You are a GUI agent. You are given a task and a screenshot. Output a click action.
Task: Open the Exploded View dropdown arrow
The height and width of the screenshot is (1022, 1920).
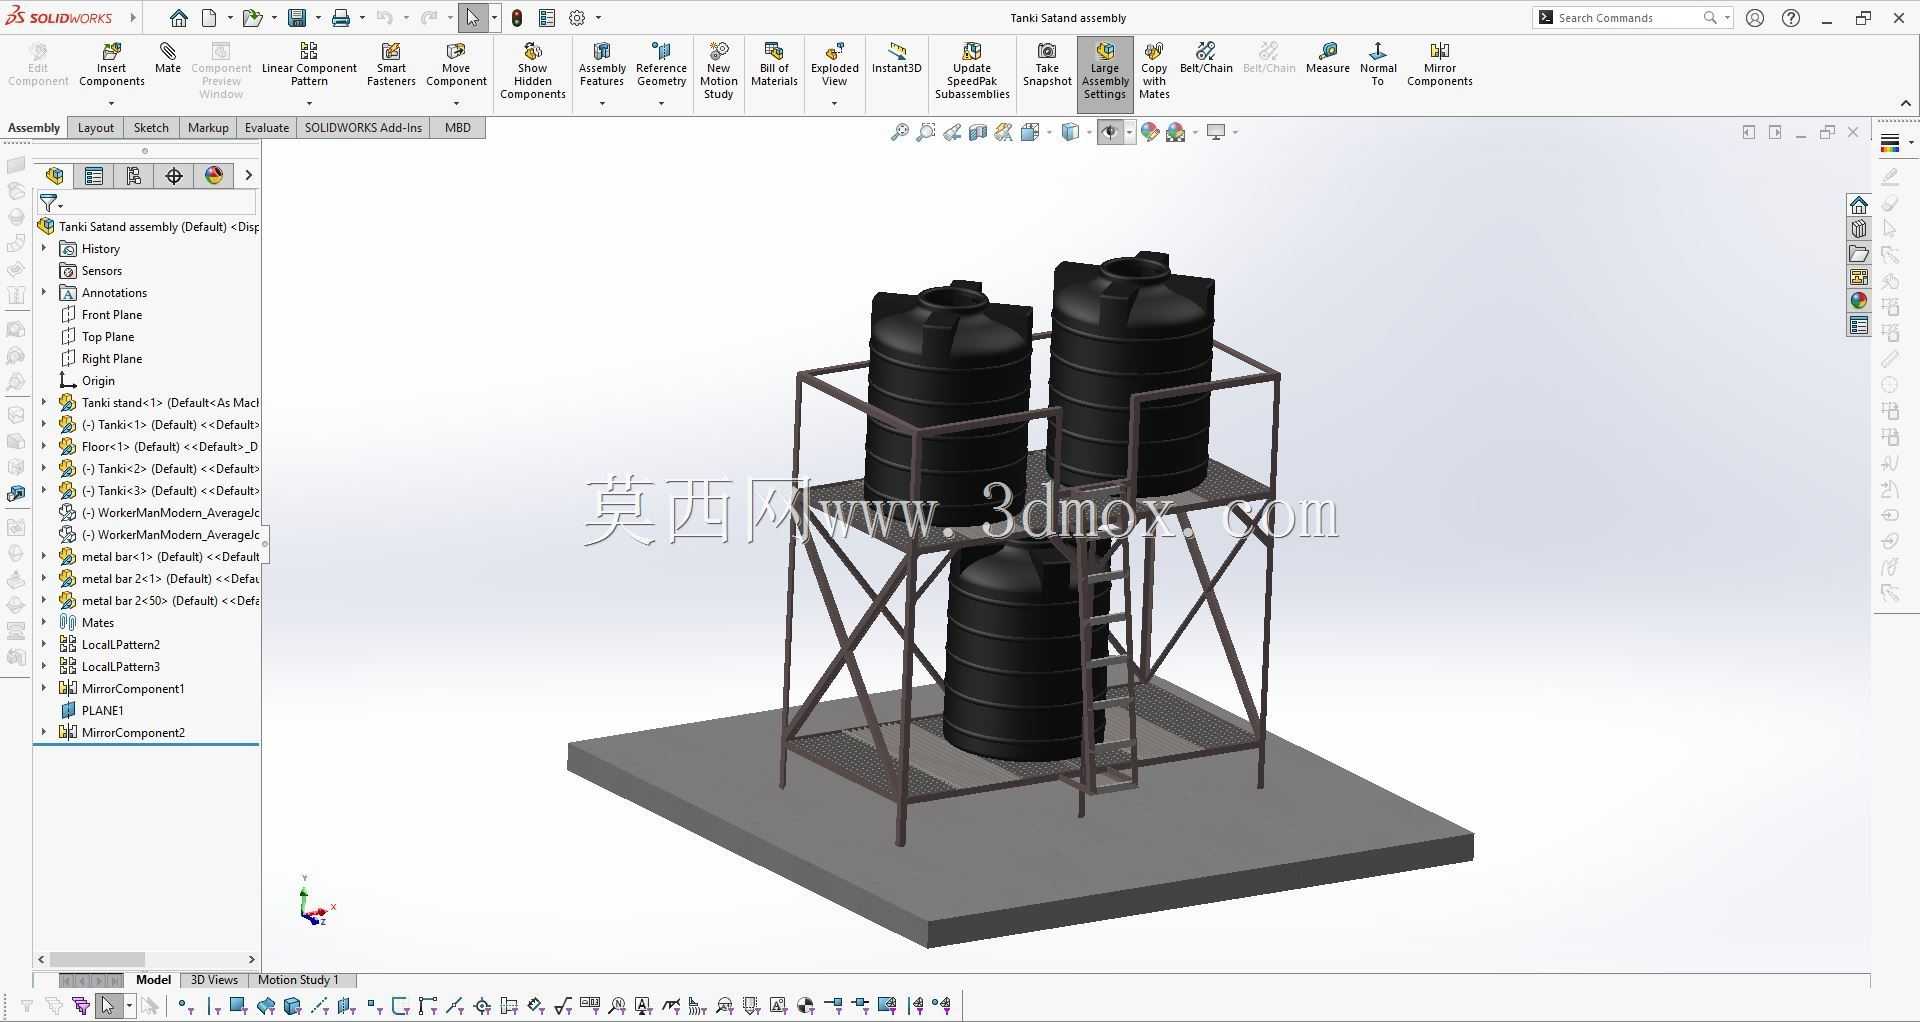pos(834,103)
